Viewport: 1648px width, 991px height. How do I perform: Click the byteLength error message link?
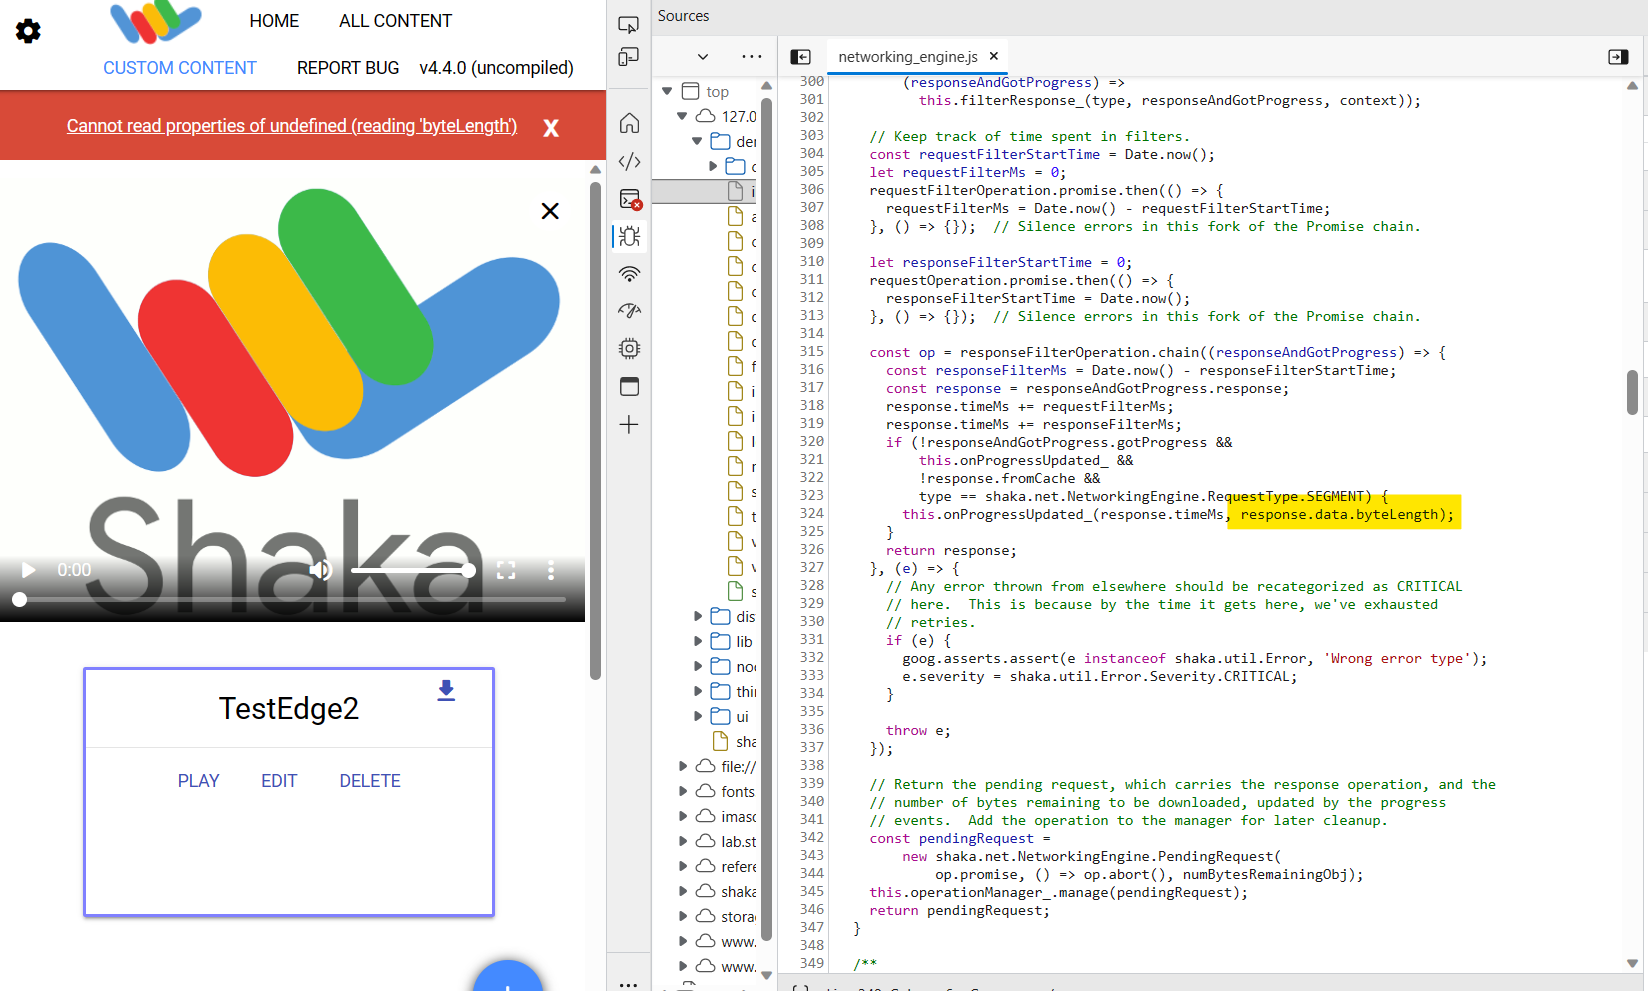pyautogui.click(x=292, y=126)
